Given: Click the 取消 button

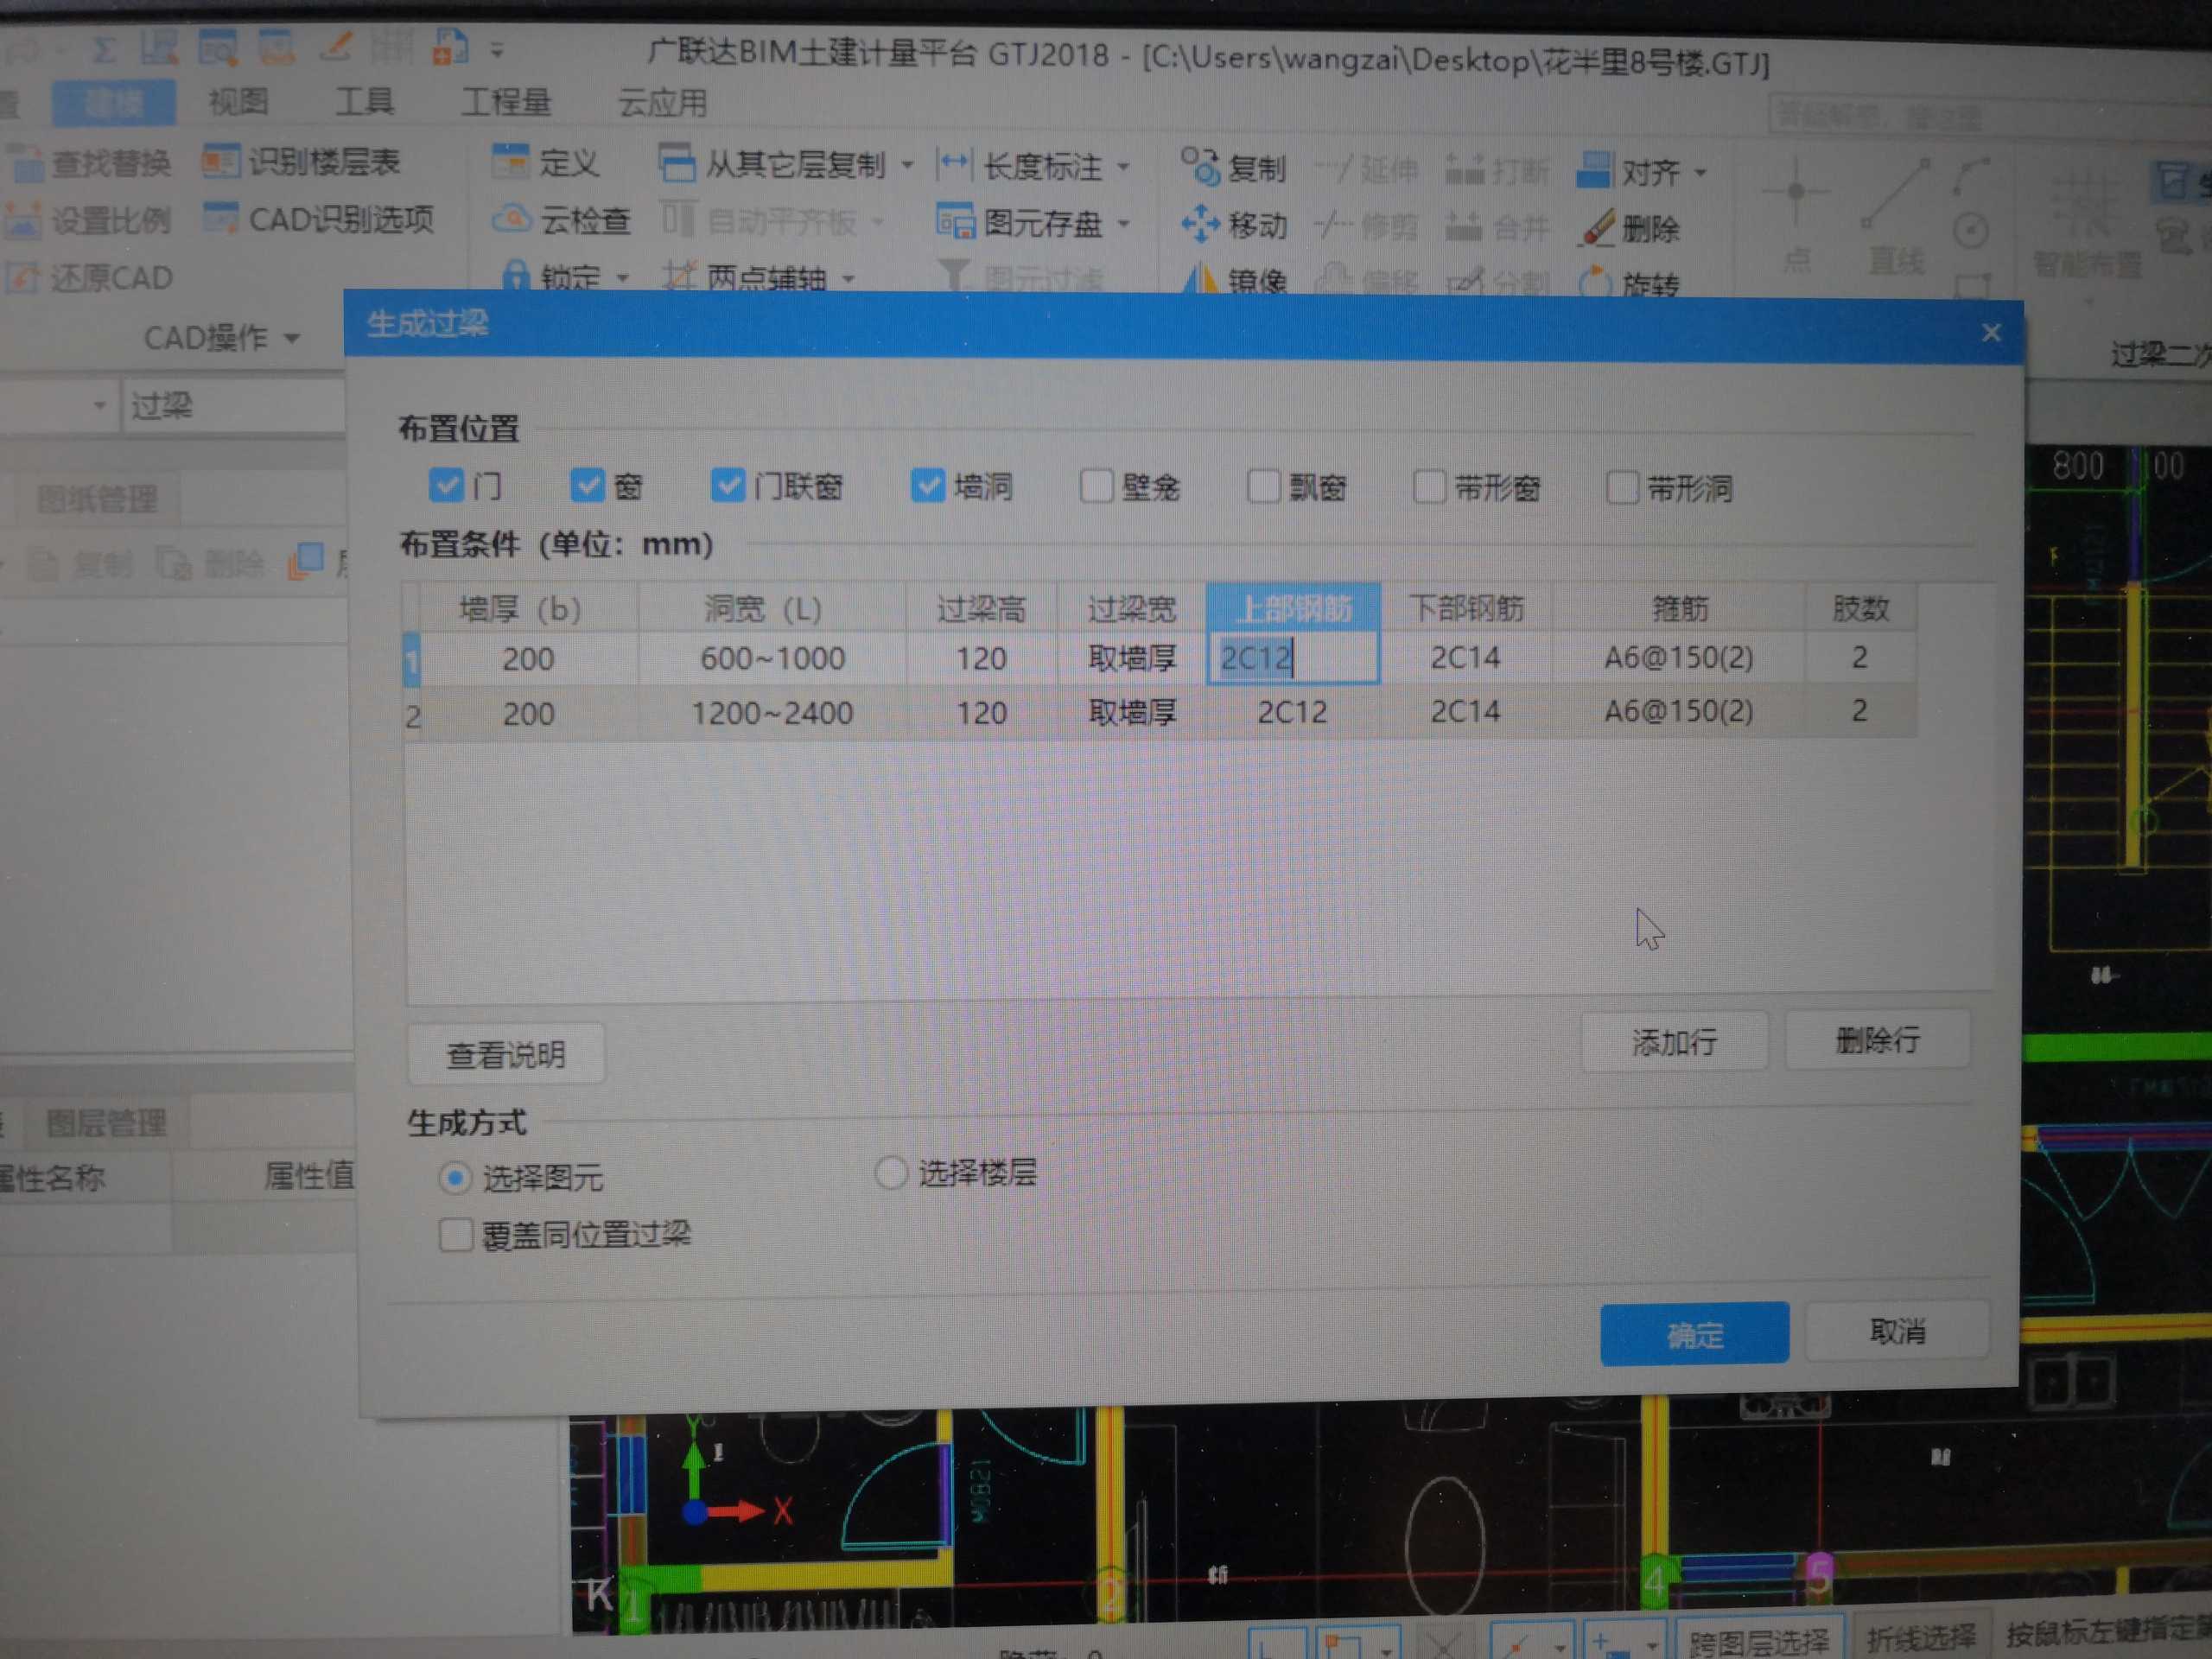Looking at the screenshot, I should tap(1897, 1331).
